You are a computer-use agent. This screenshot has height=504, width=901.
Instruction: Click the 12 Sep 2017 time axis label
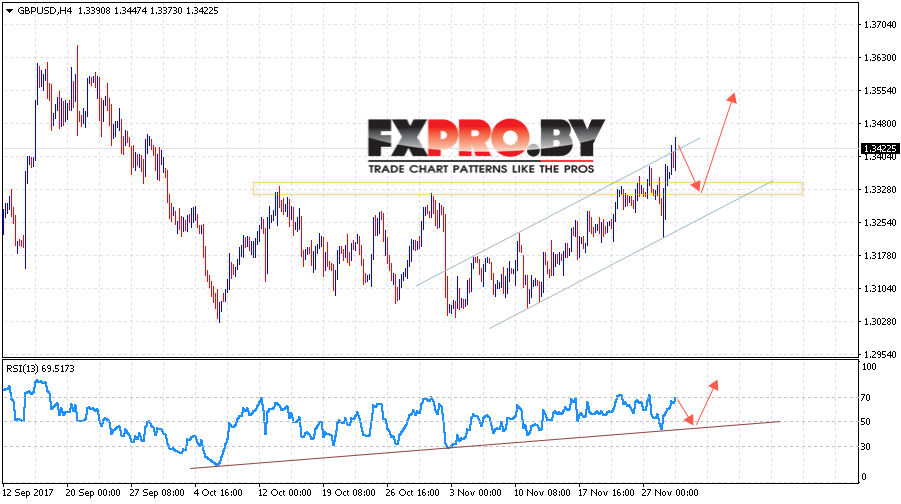tap(28, 493)
